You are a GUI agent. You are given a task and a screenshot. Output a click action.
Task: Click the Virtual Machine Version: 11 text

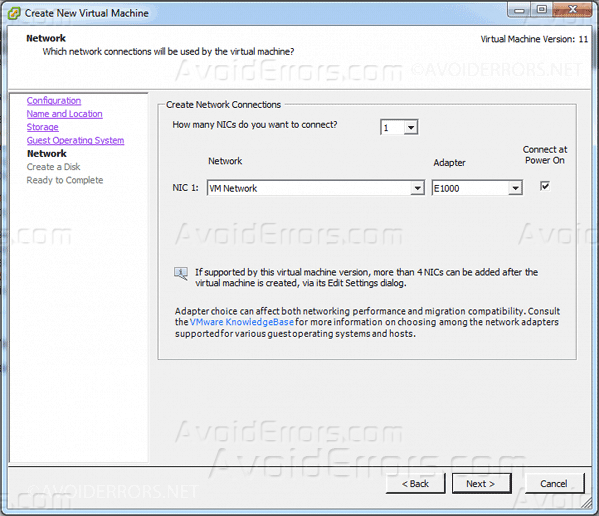click(534, 39)
